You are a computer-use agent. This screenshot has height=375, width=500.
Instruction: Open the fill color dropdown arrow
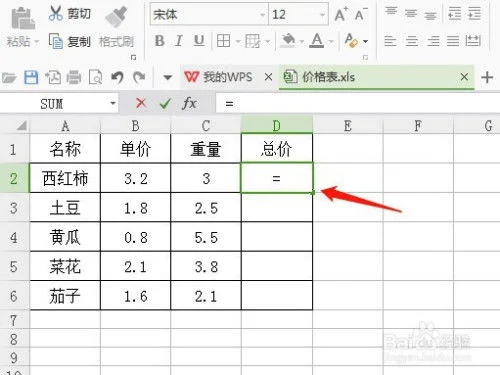(302, 42)
